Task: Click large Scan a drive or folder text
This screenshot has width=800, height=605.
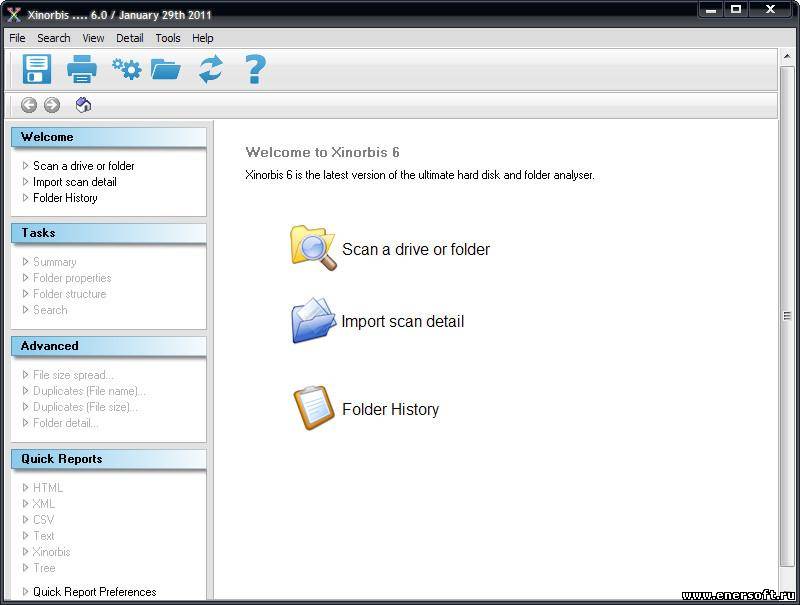Action: pyautogui.click(x=416, y=249)
